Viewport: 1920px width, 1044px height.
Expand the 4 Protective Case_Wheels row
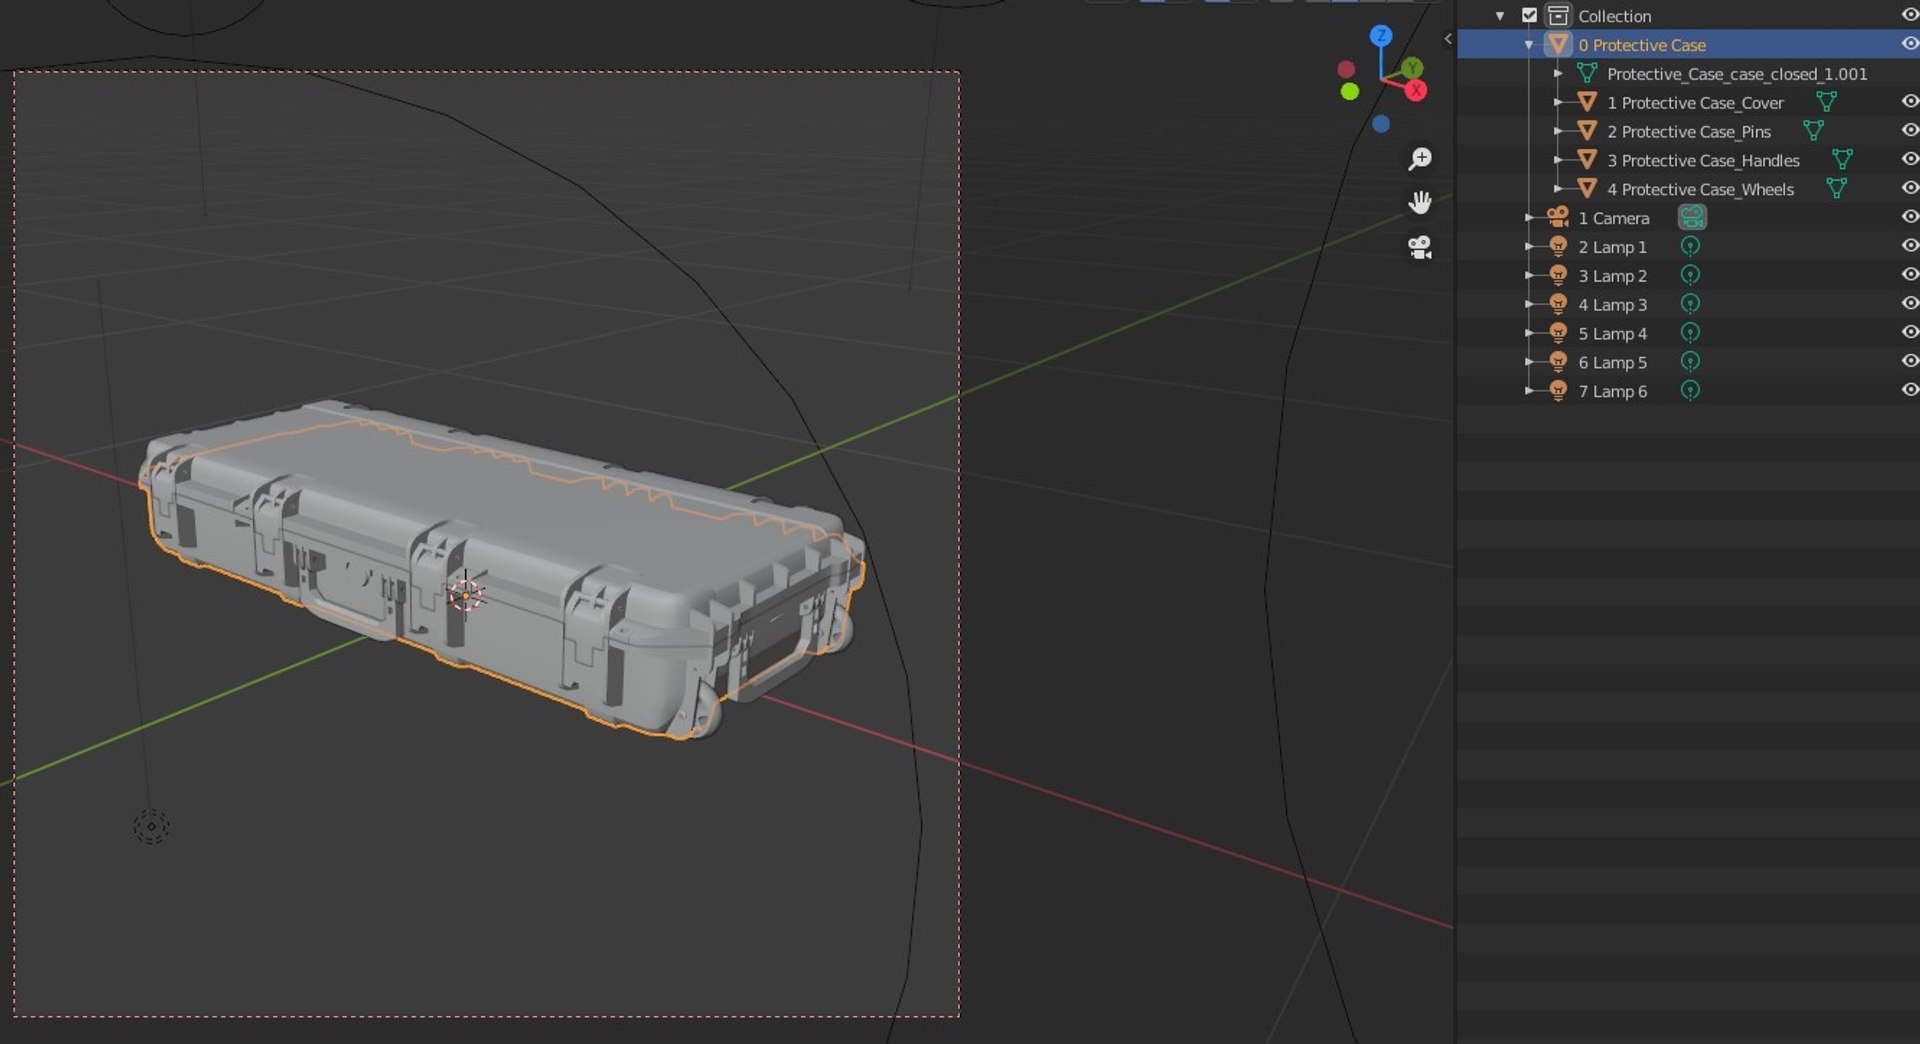[1558, 189]
